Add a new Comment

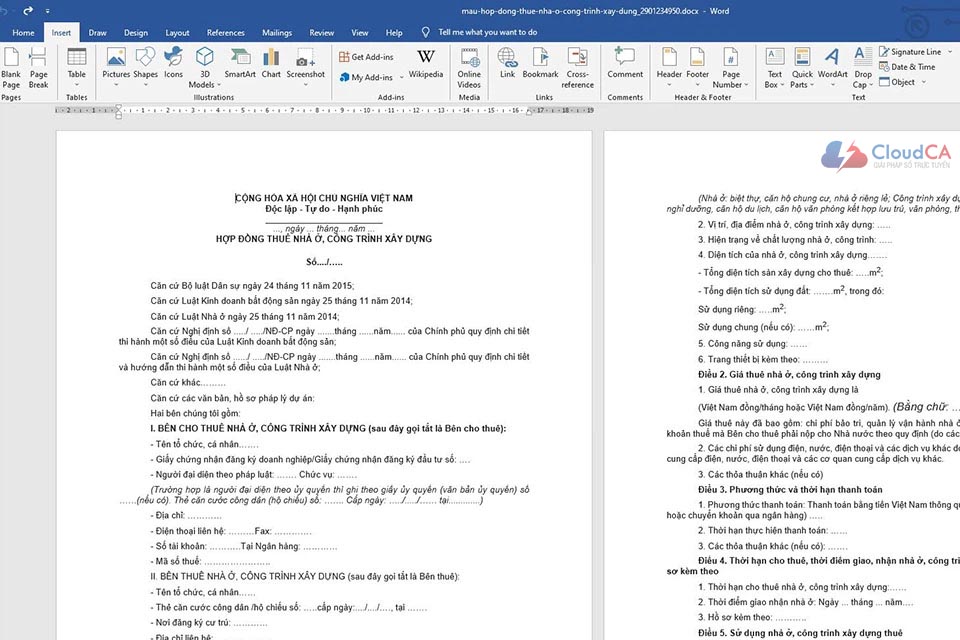[625, 63]
